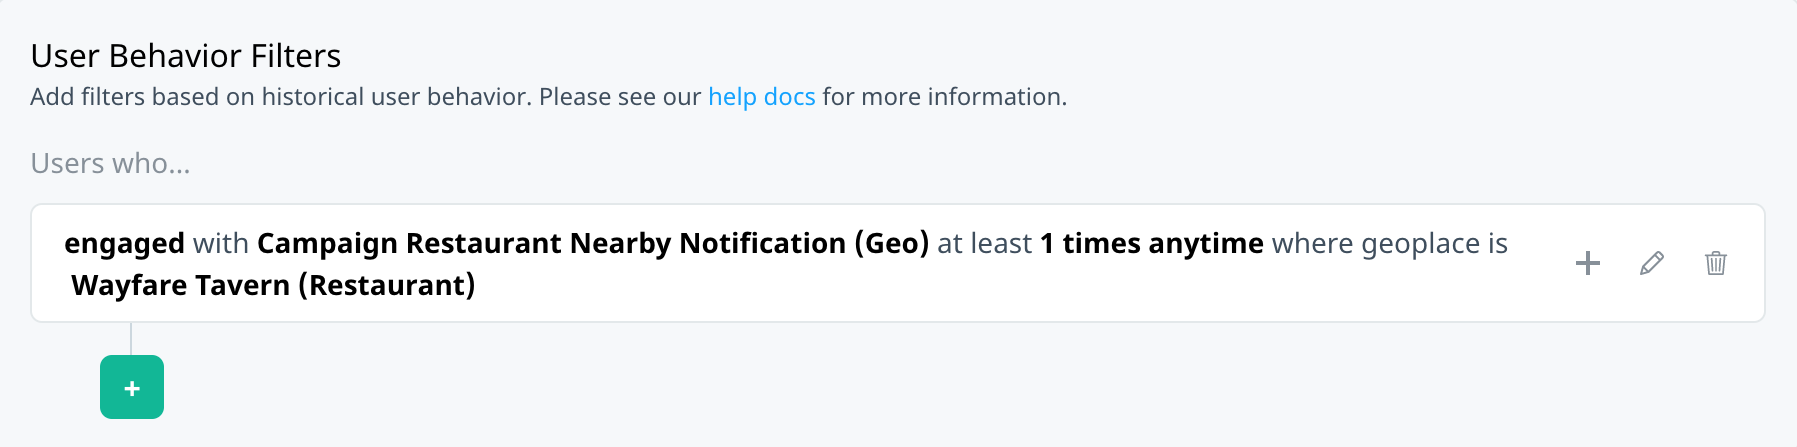The height and width of the screenshot is (447, 1797).
Task: Click the User Behavior Filters heading
Action: (186, 56)
